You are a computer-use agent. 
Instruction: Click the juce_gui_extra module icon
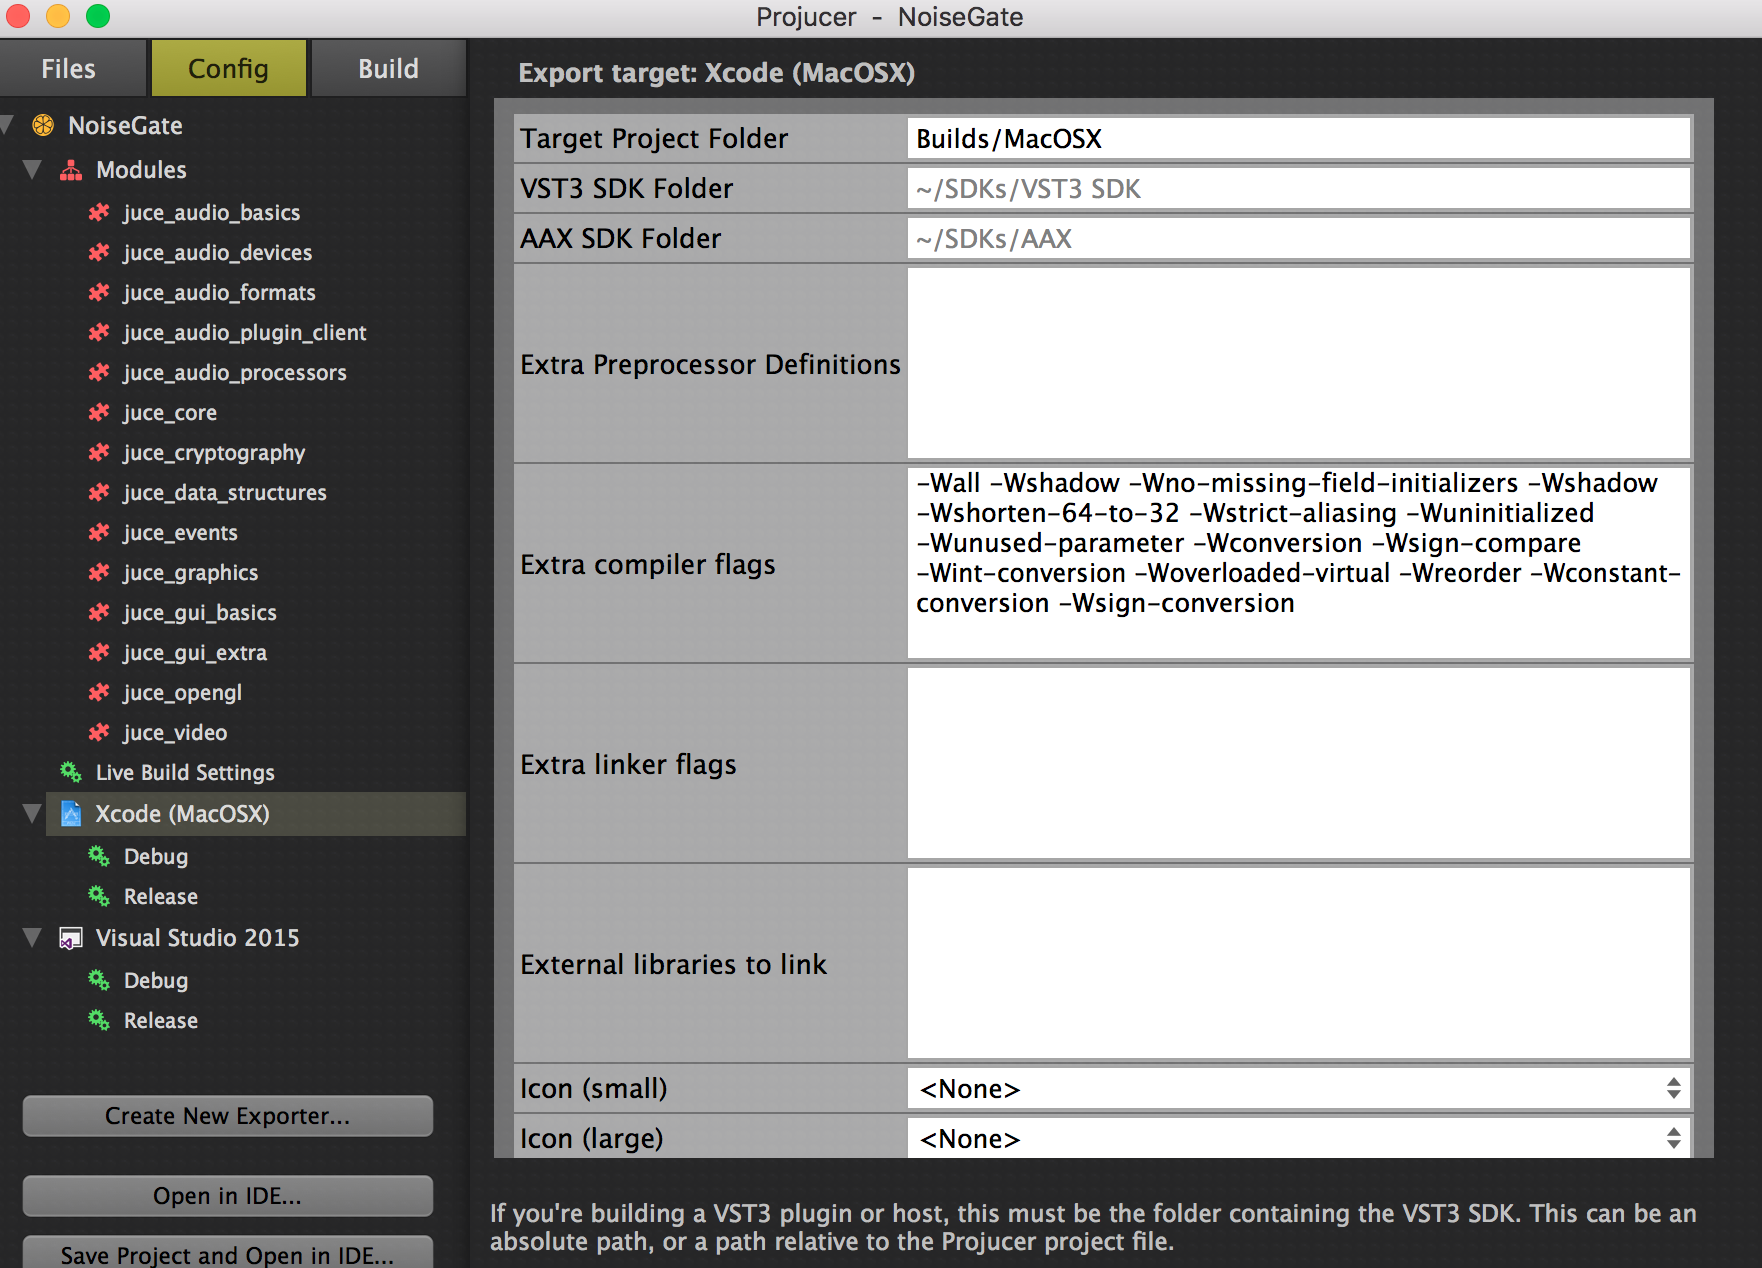[99, 652]
